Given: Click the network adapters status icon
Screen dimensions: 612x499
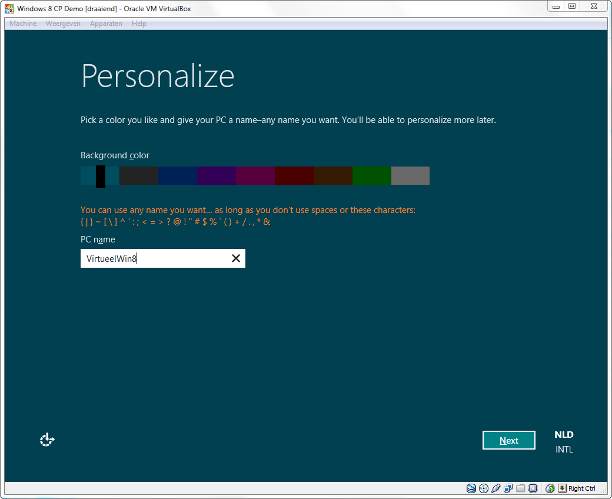Looking at the screenshot, I should (508, 488).
